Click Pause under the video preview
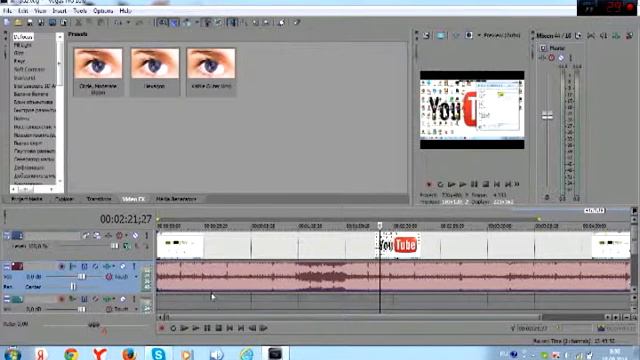The width and height of the screenshot is (640, 360). point(474,184)
